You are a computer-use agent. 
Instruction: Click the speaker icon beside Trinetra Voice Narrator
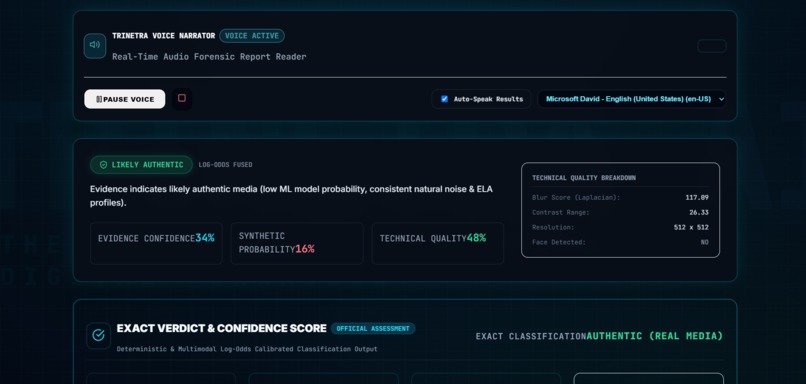coord(95,46)
